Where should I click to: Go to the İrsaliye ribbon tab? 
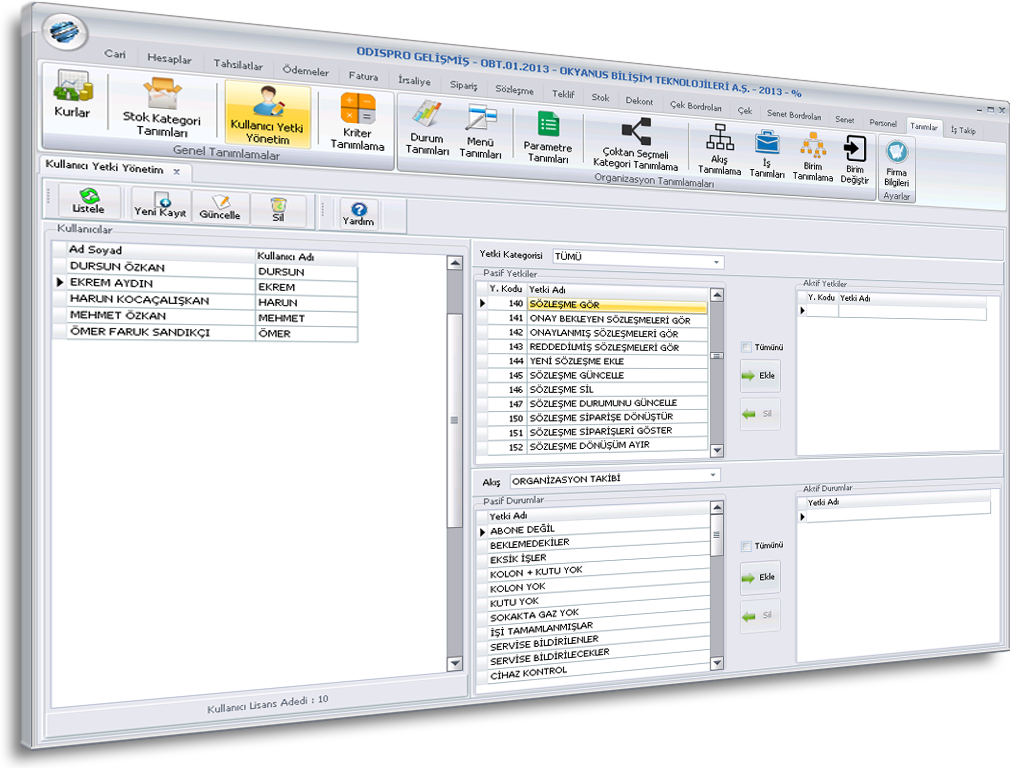click(415, 80)
